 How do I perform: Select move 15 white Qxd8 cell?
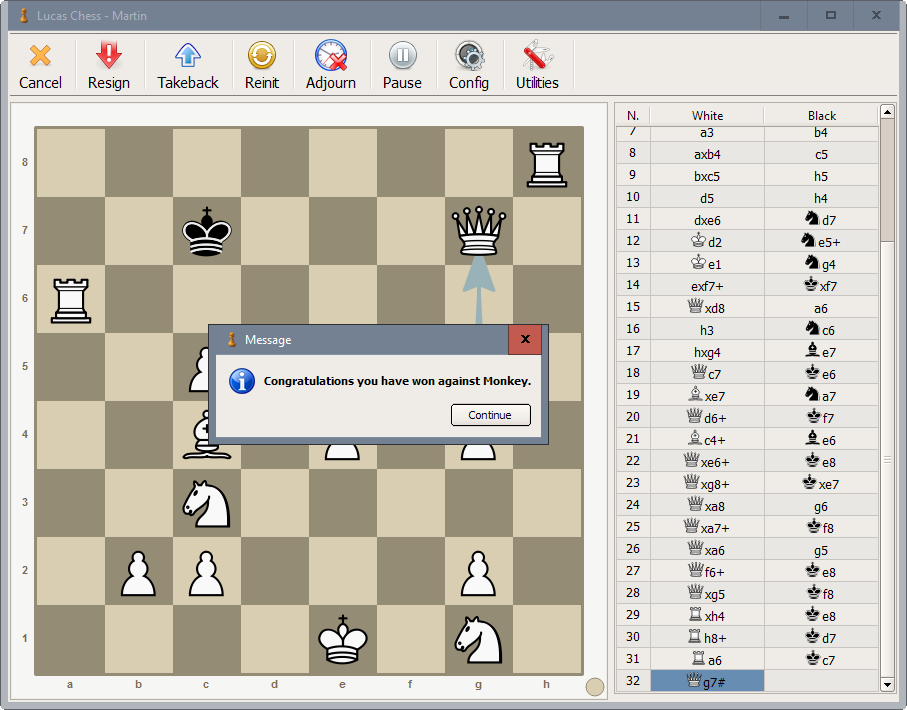point(707,308)
